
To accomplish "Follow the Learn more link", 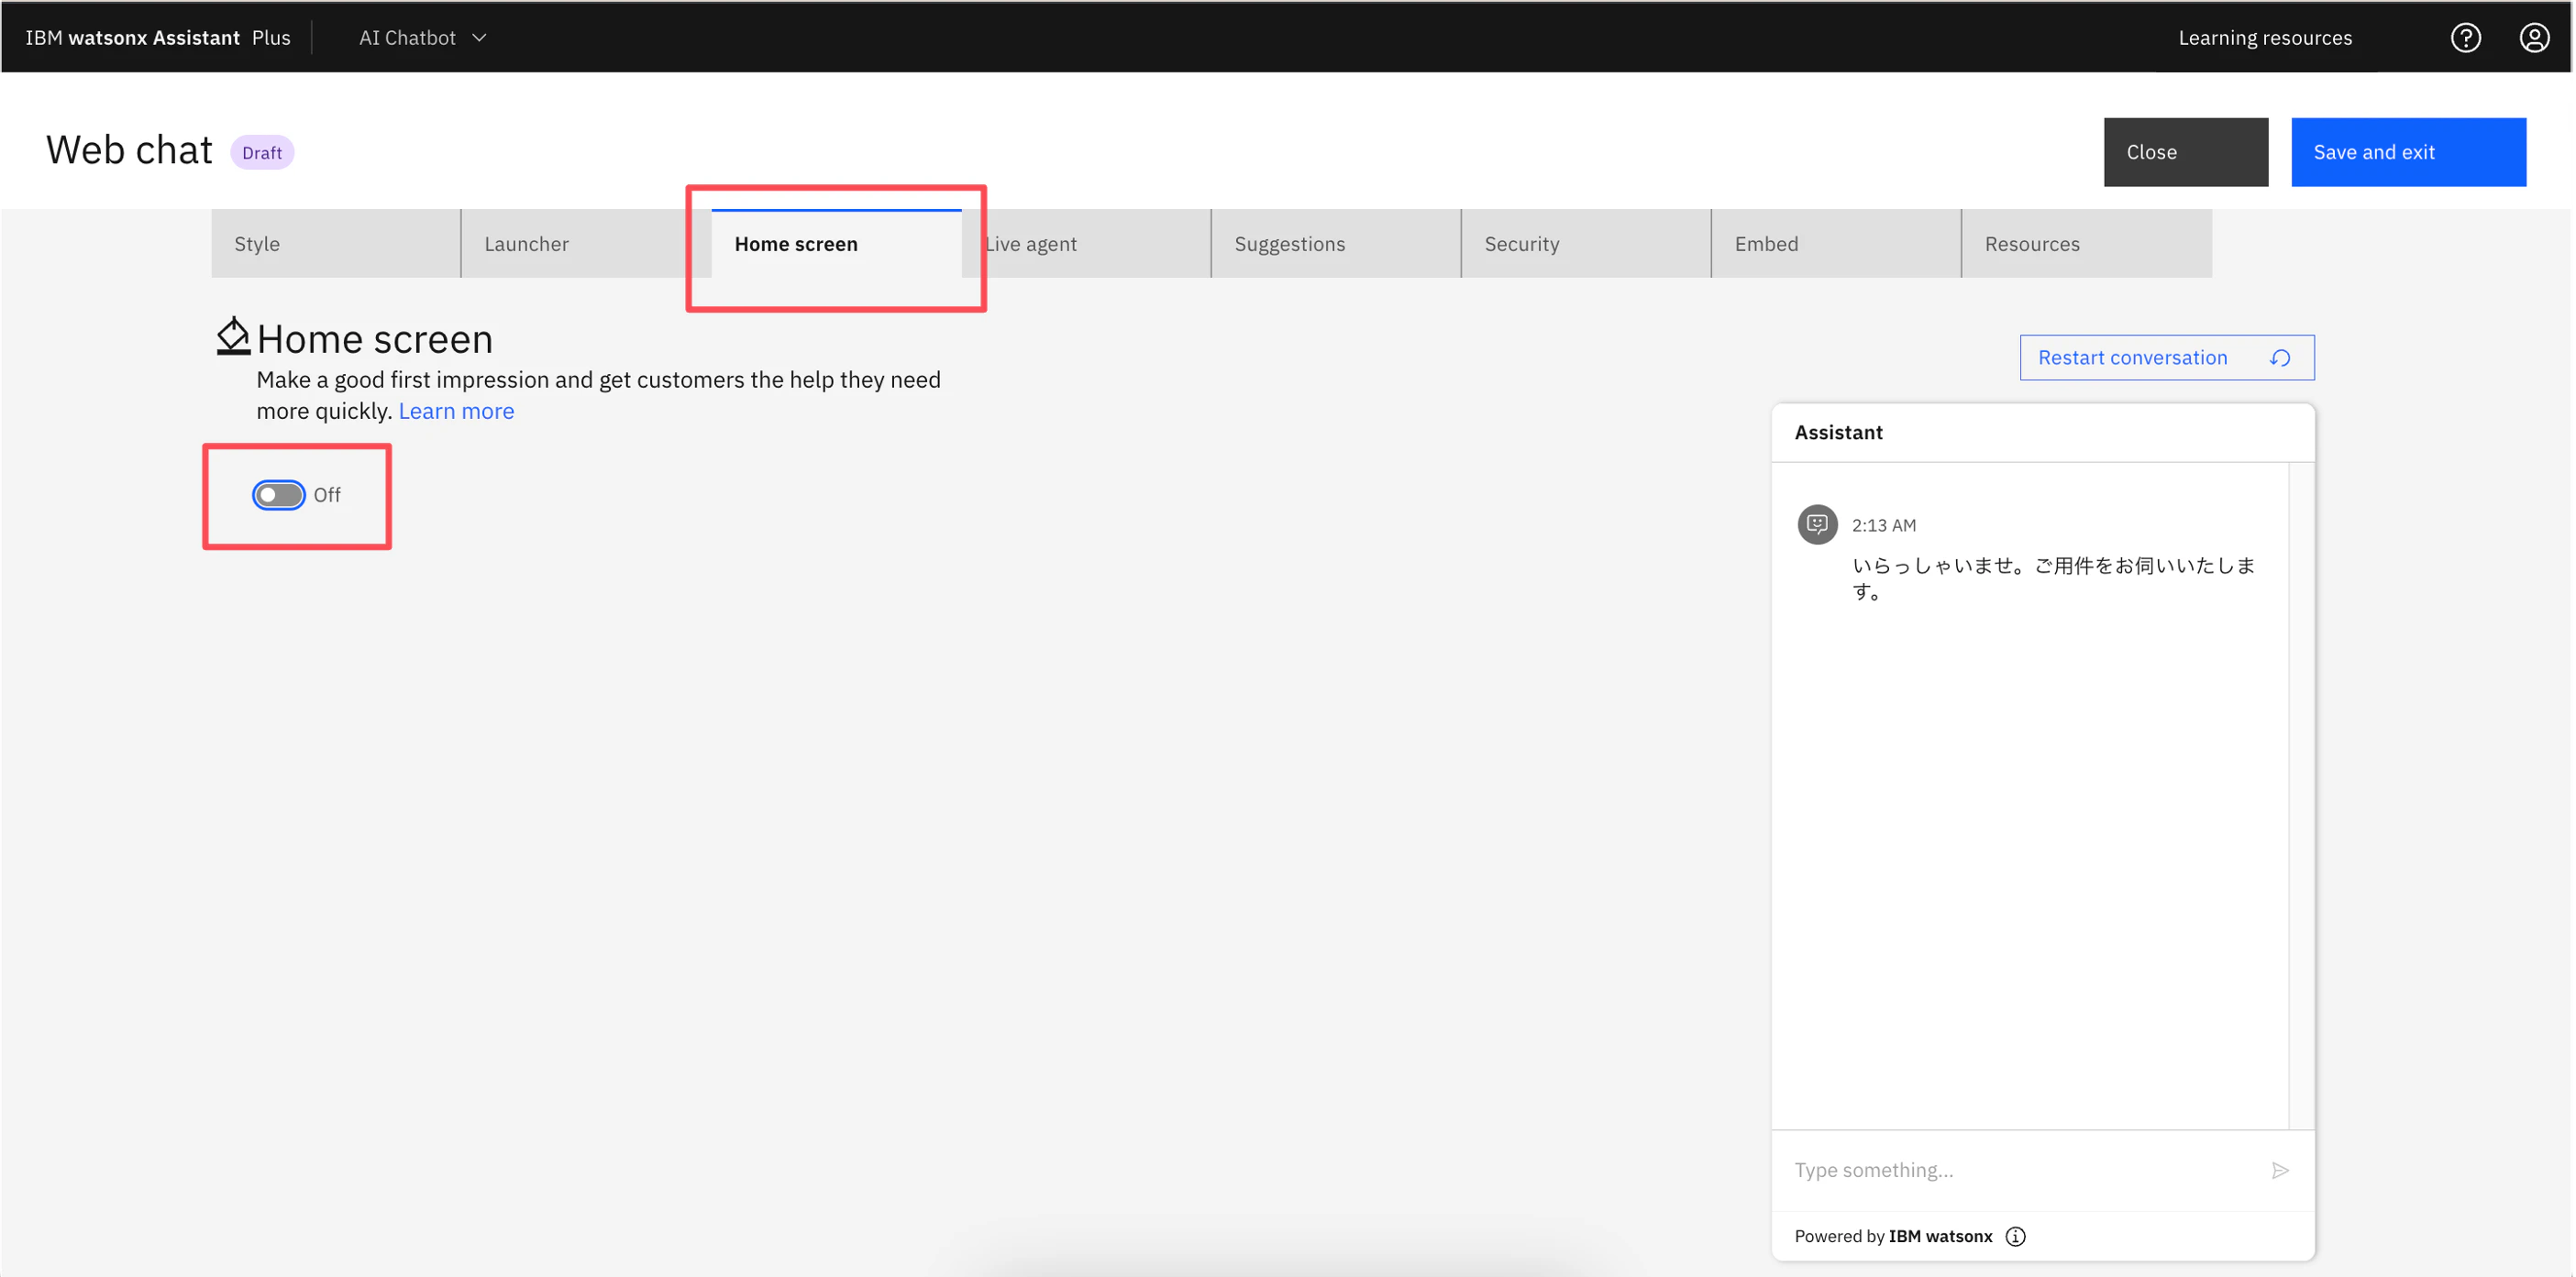I will tap(456, 411).
